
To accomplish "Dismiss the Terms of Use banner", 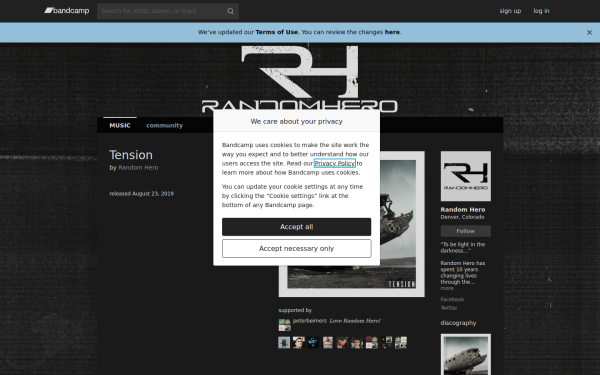I will pos(589,33).
